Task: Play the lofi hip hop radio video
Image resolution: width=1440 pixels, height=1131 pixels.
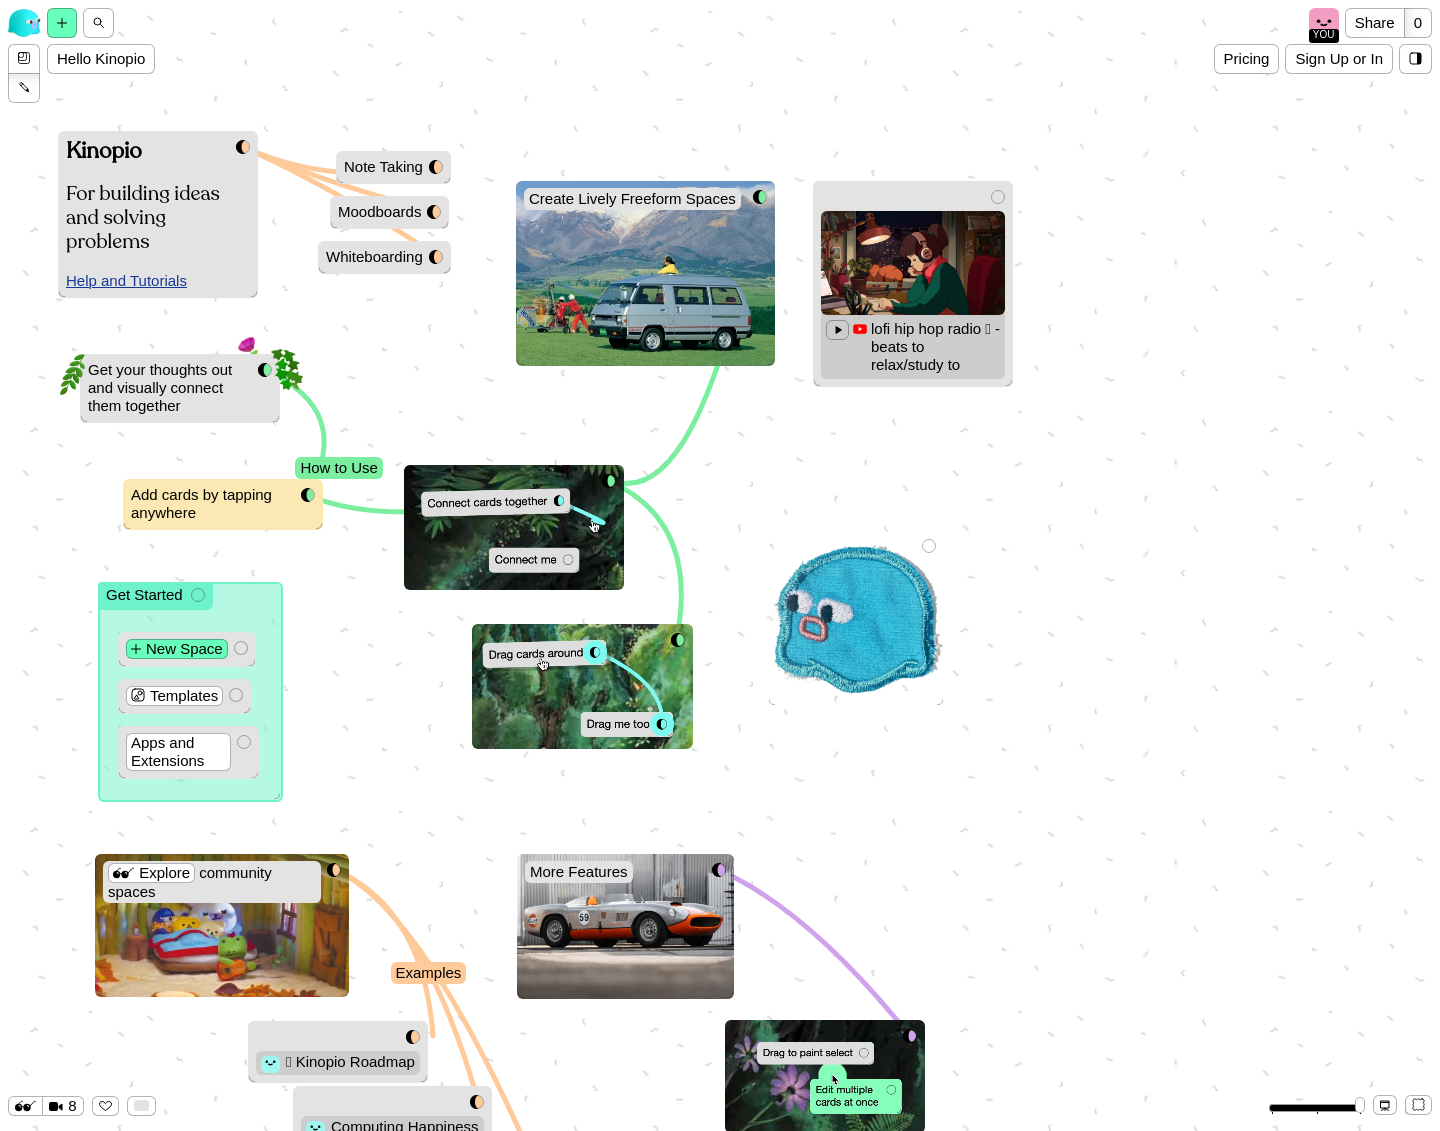Action: (838, 330)
